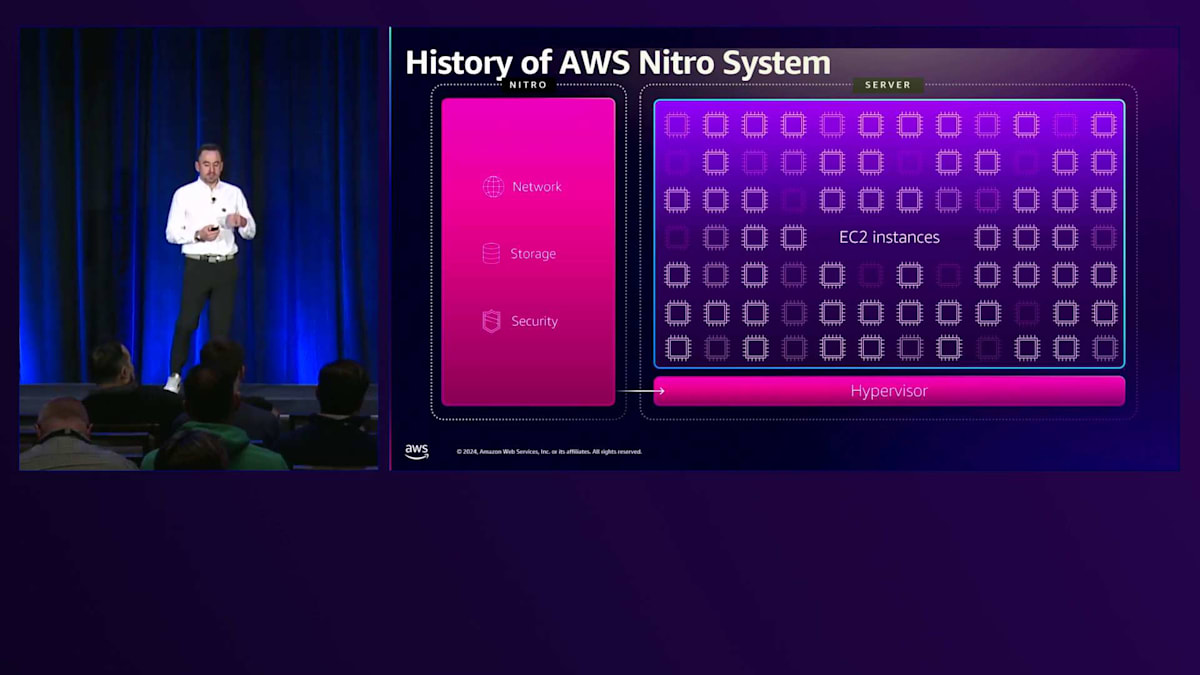Click the "Storage" text

533,254
